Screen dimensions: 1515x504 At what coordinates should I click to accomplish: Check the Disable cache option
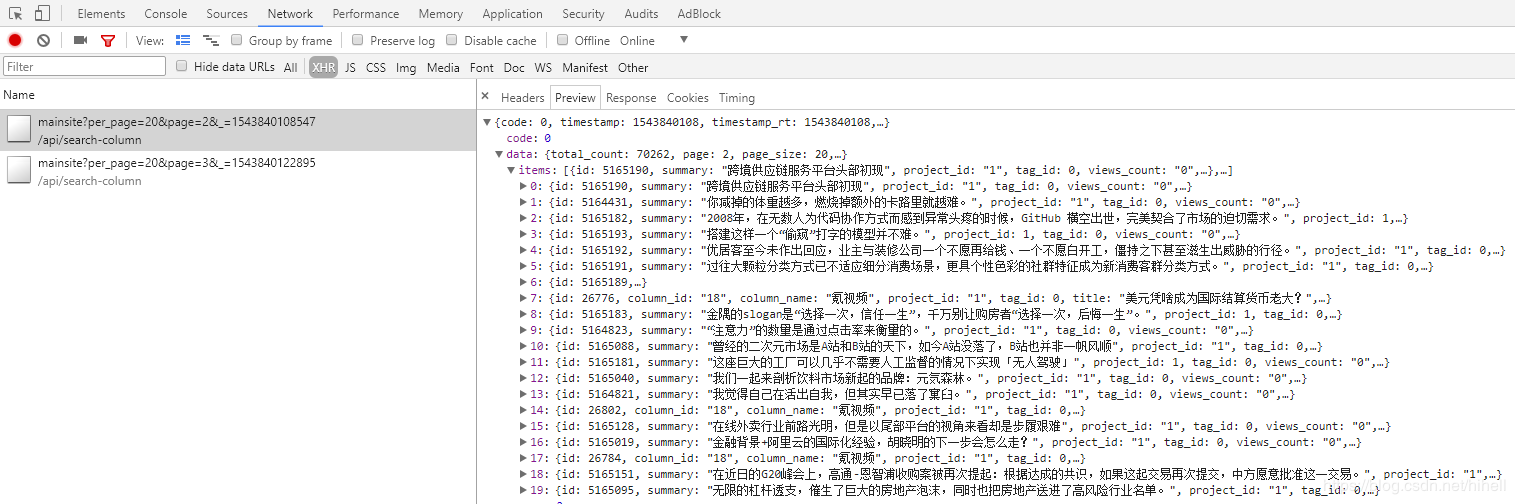tap(451, 40)
